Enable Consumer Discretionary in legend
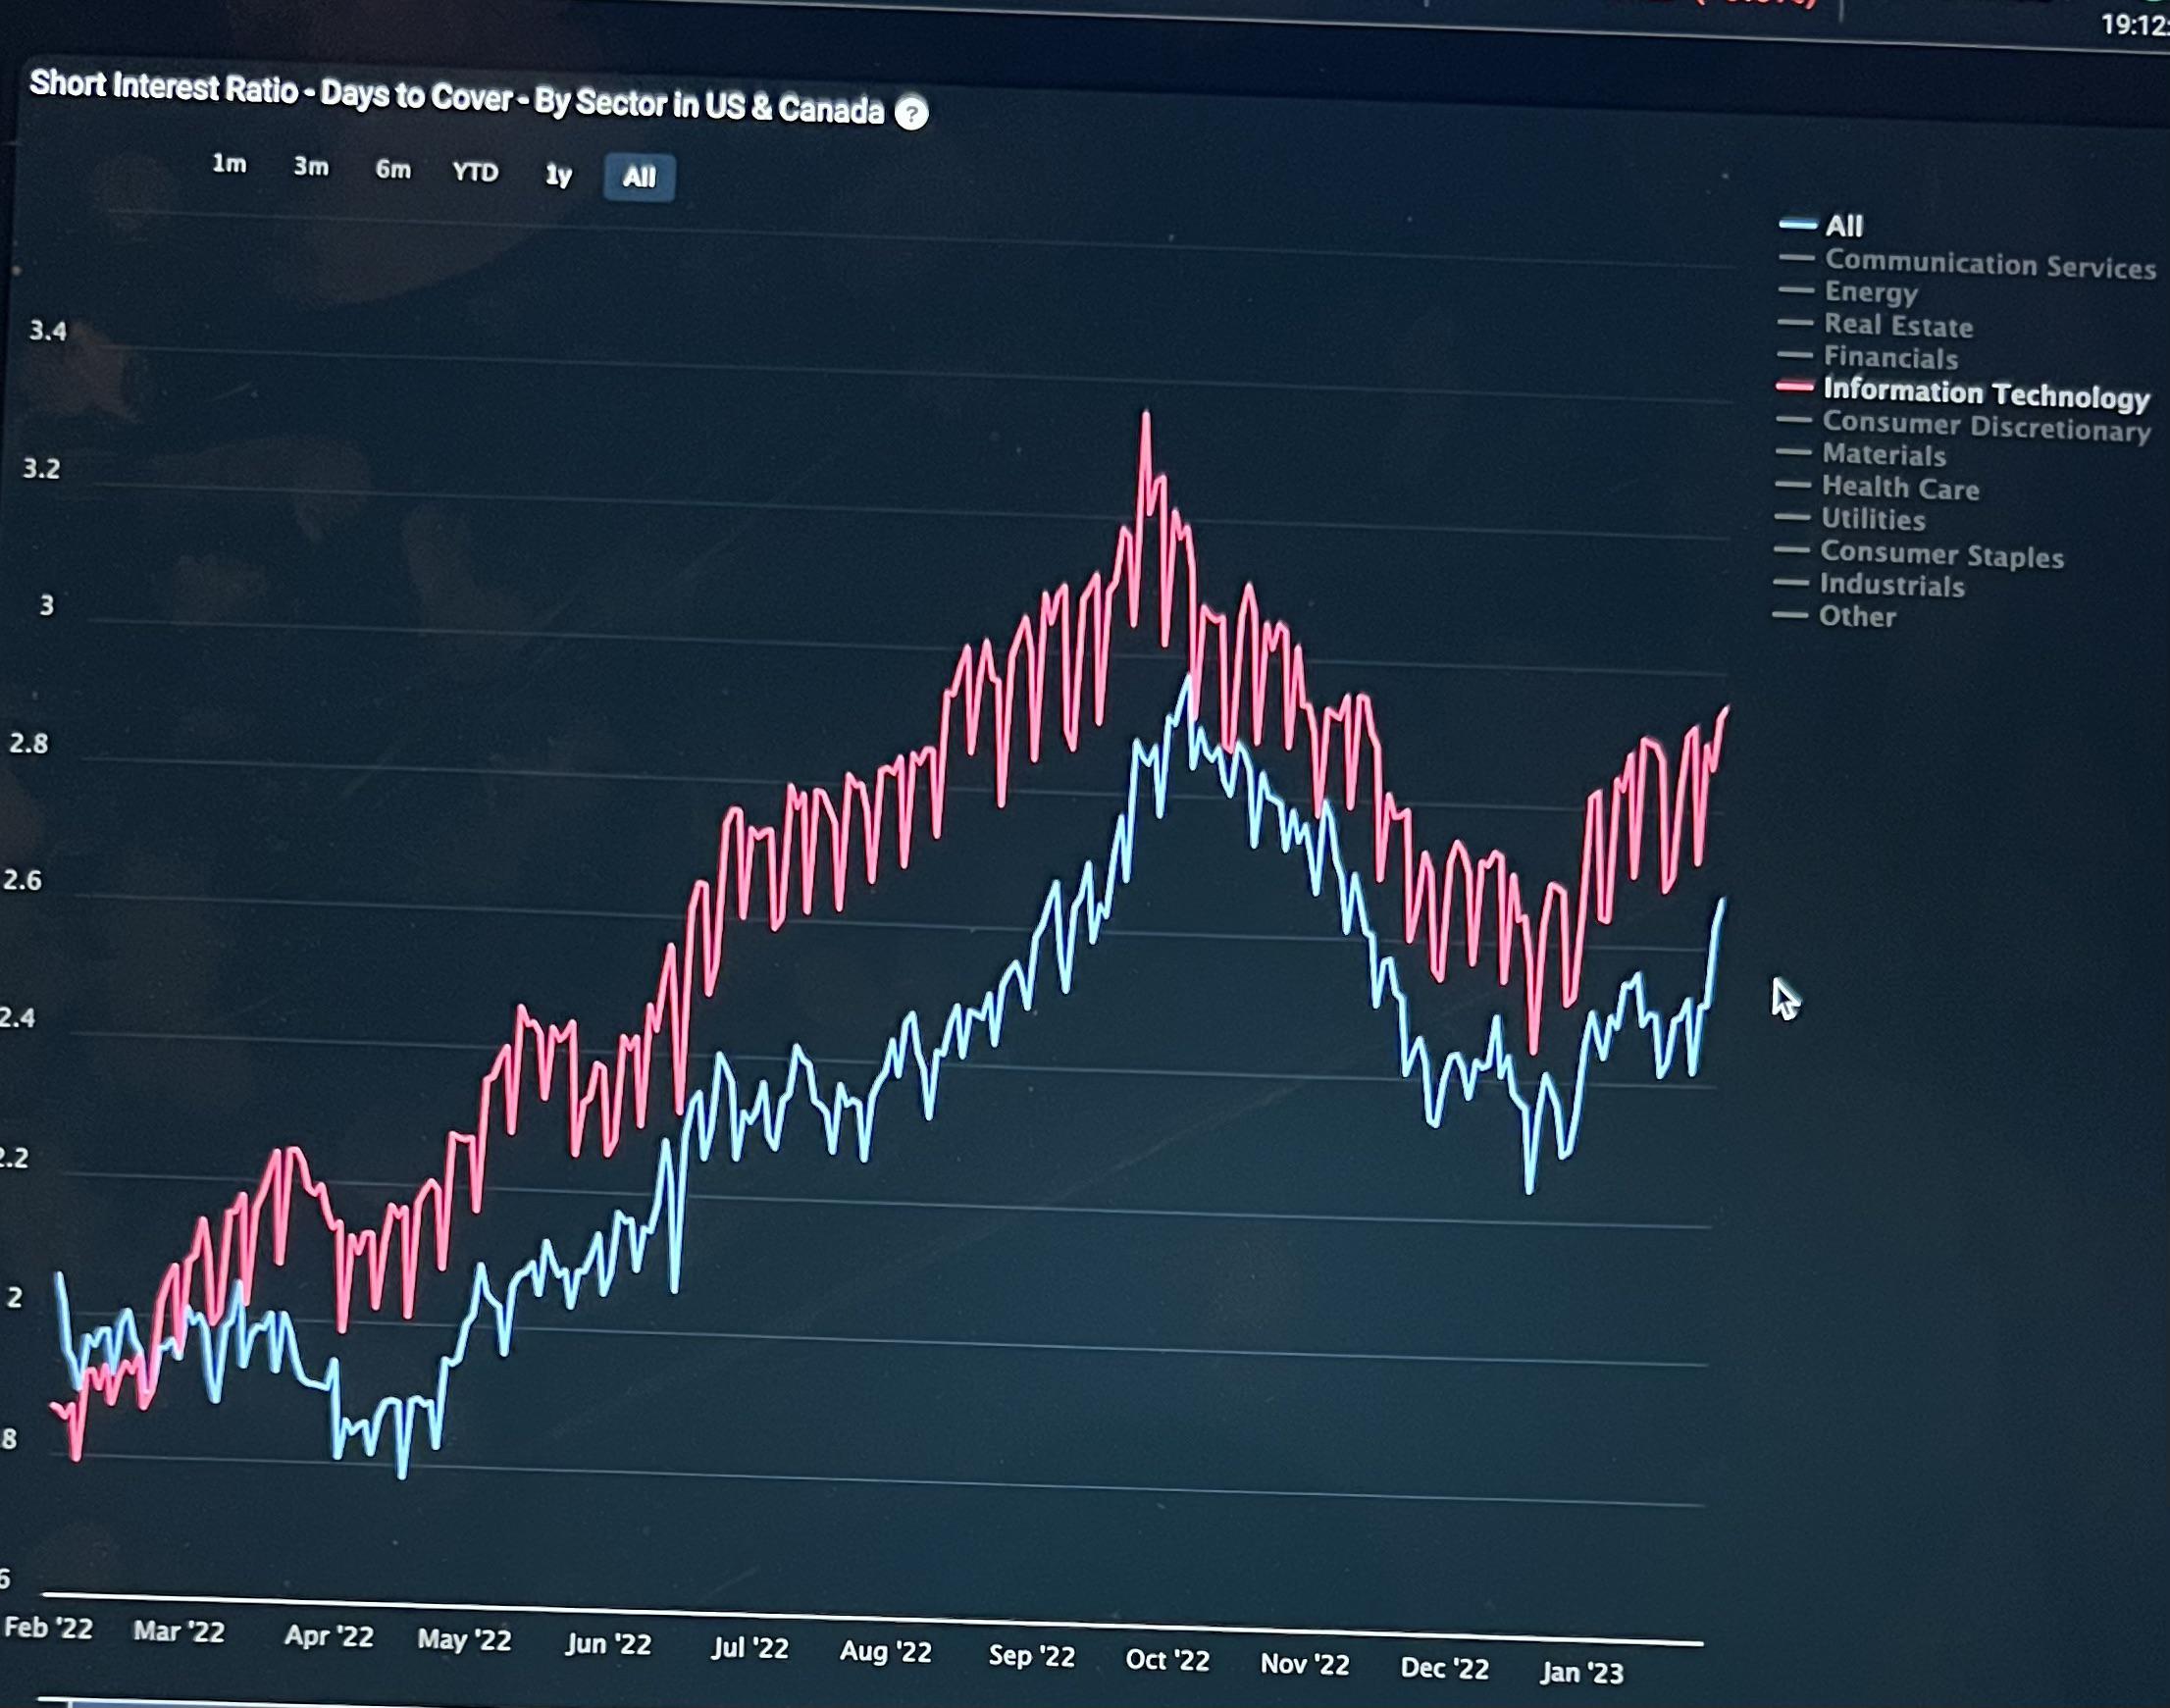The height and width of the screenshot is (1708, 2170). click(x=1985, y=426)
